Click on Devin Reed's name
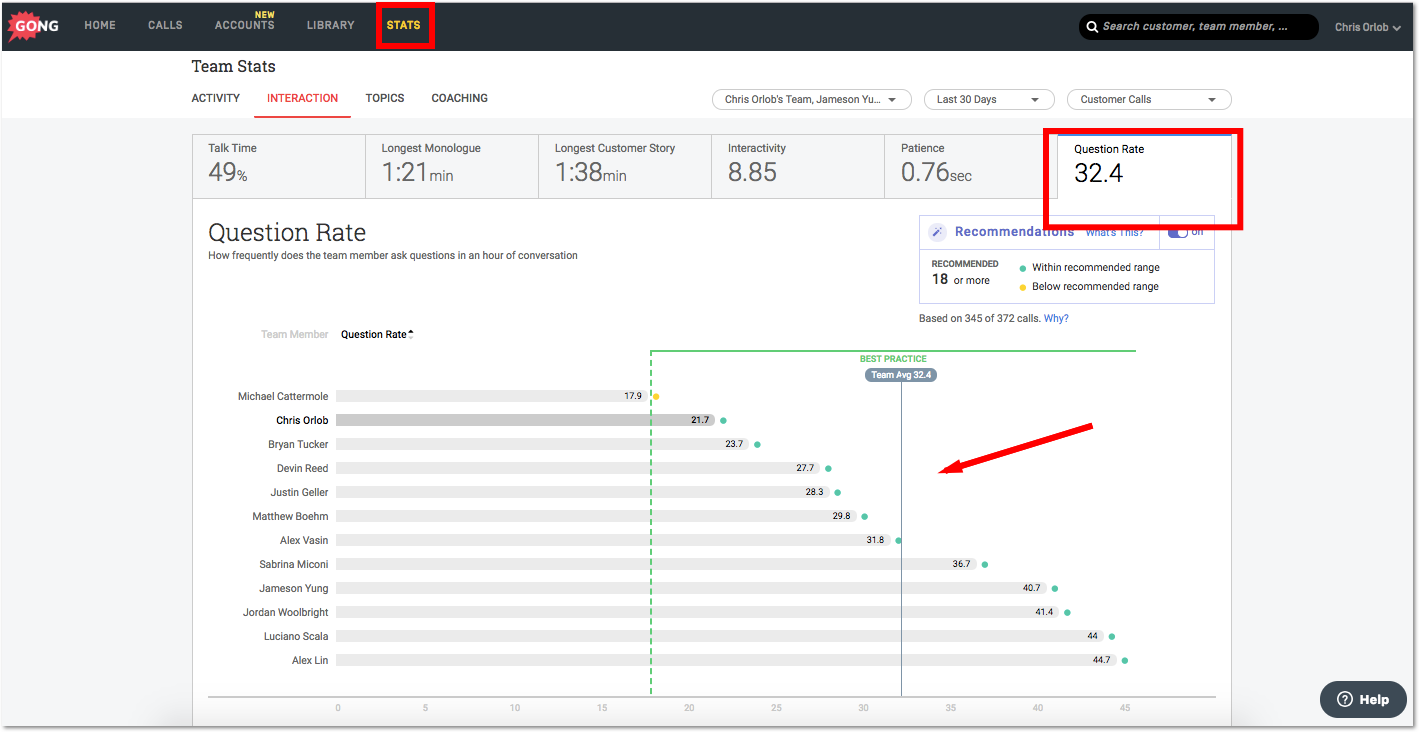1419x732 pixels. (302, 468)
